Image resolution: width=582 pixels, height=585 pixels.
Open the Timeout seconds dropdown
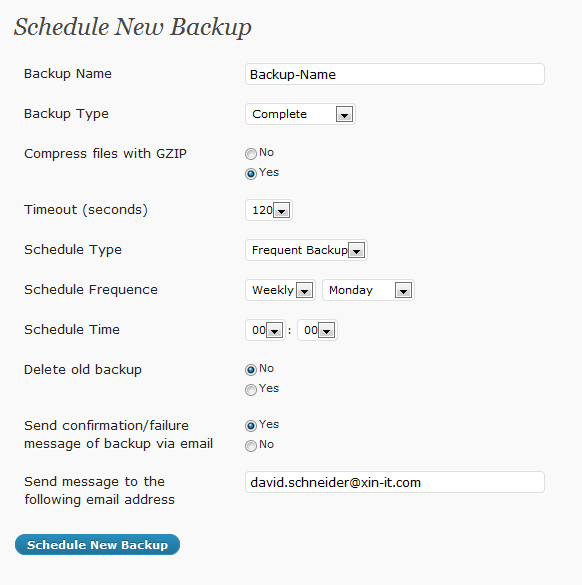(x=269, y=210)
